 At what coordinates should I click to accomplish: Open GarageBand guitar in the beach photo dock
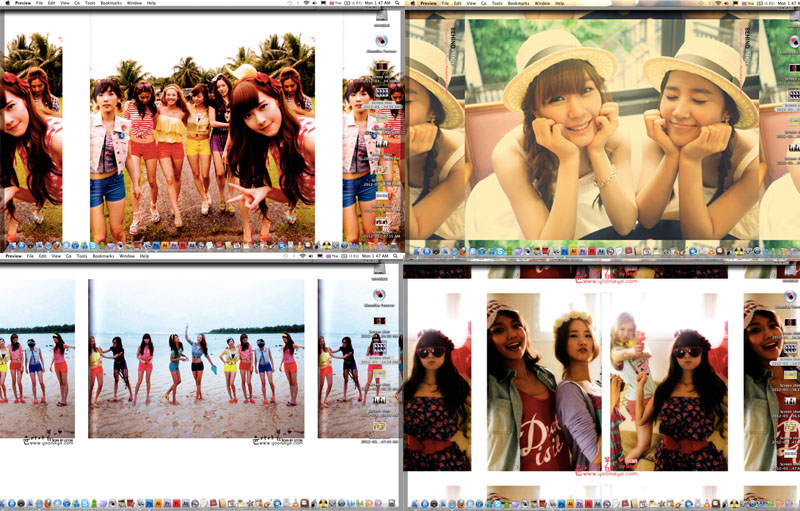pyautogui.click(x=267, y=503)
